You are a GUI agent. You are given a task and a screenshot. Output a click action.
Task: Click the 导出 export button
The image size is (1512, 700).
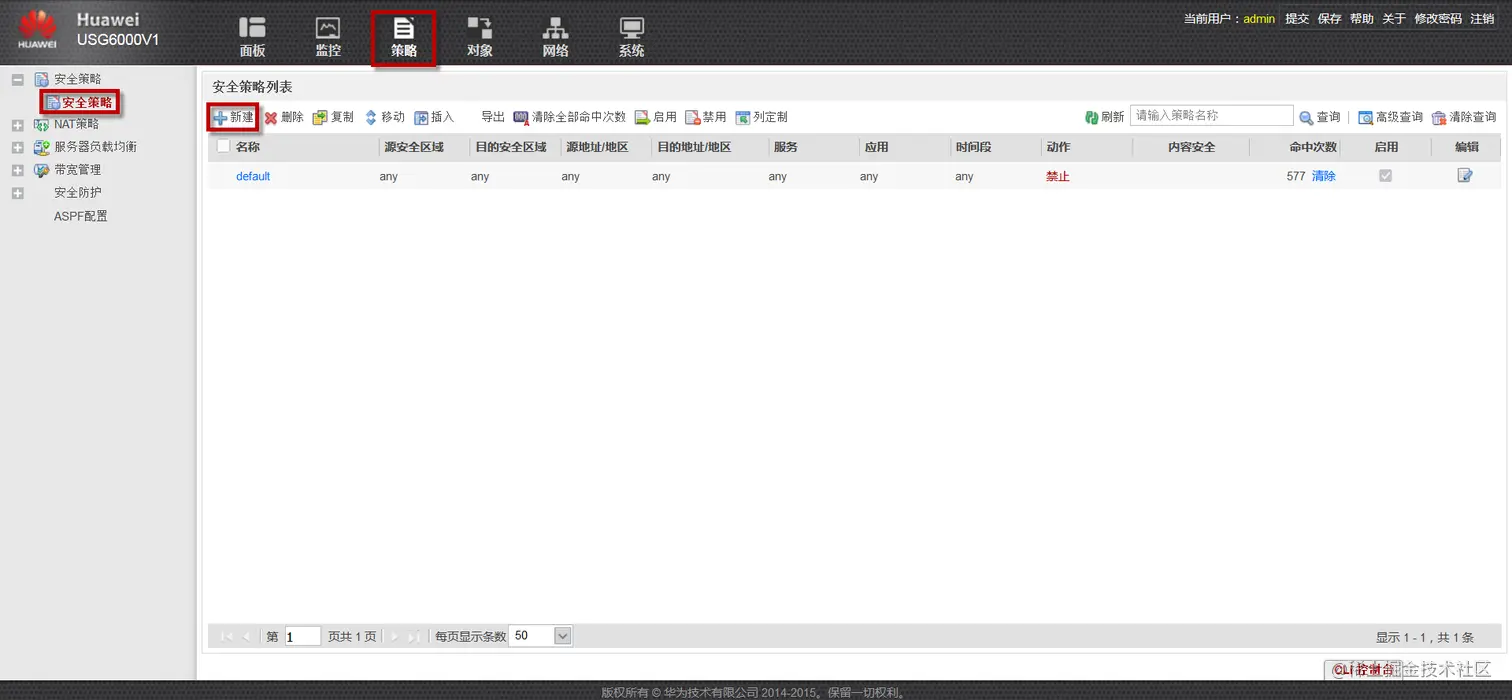(493, 117)
